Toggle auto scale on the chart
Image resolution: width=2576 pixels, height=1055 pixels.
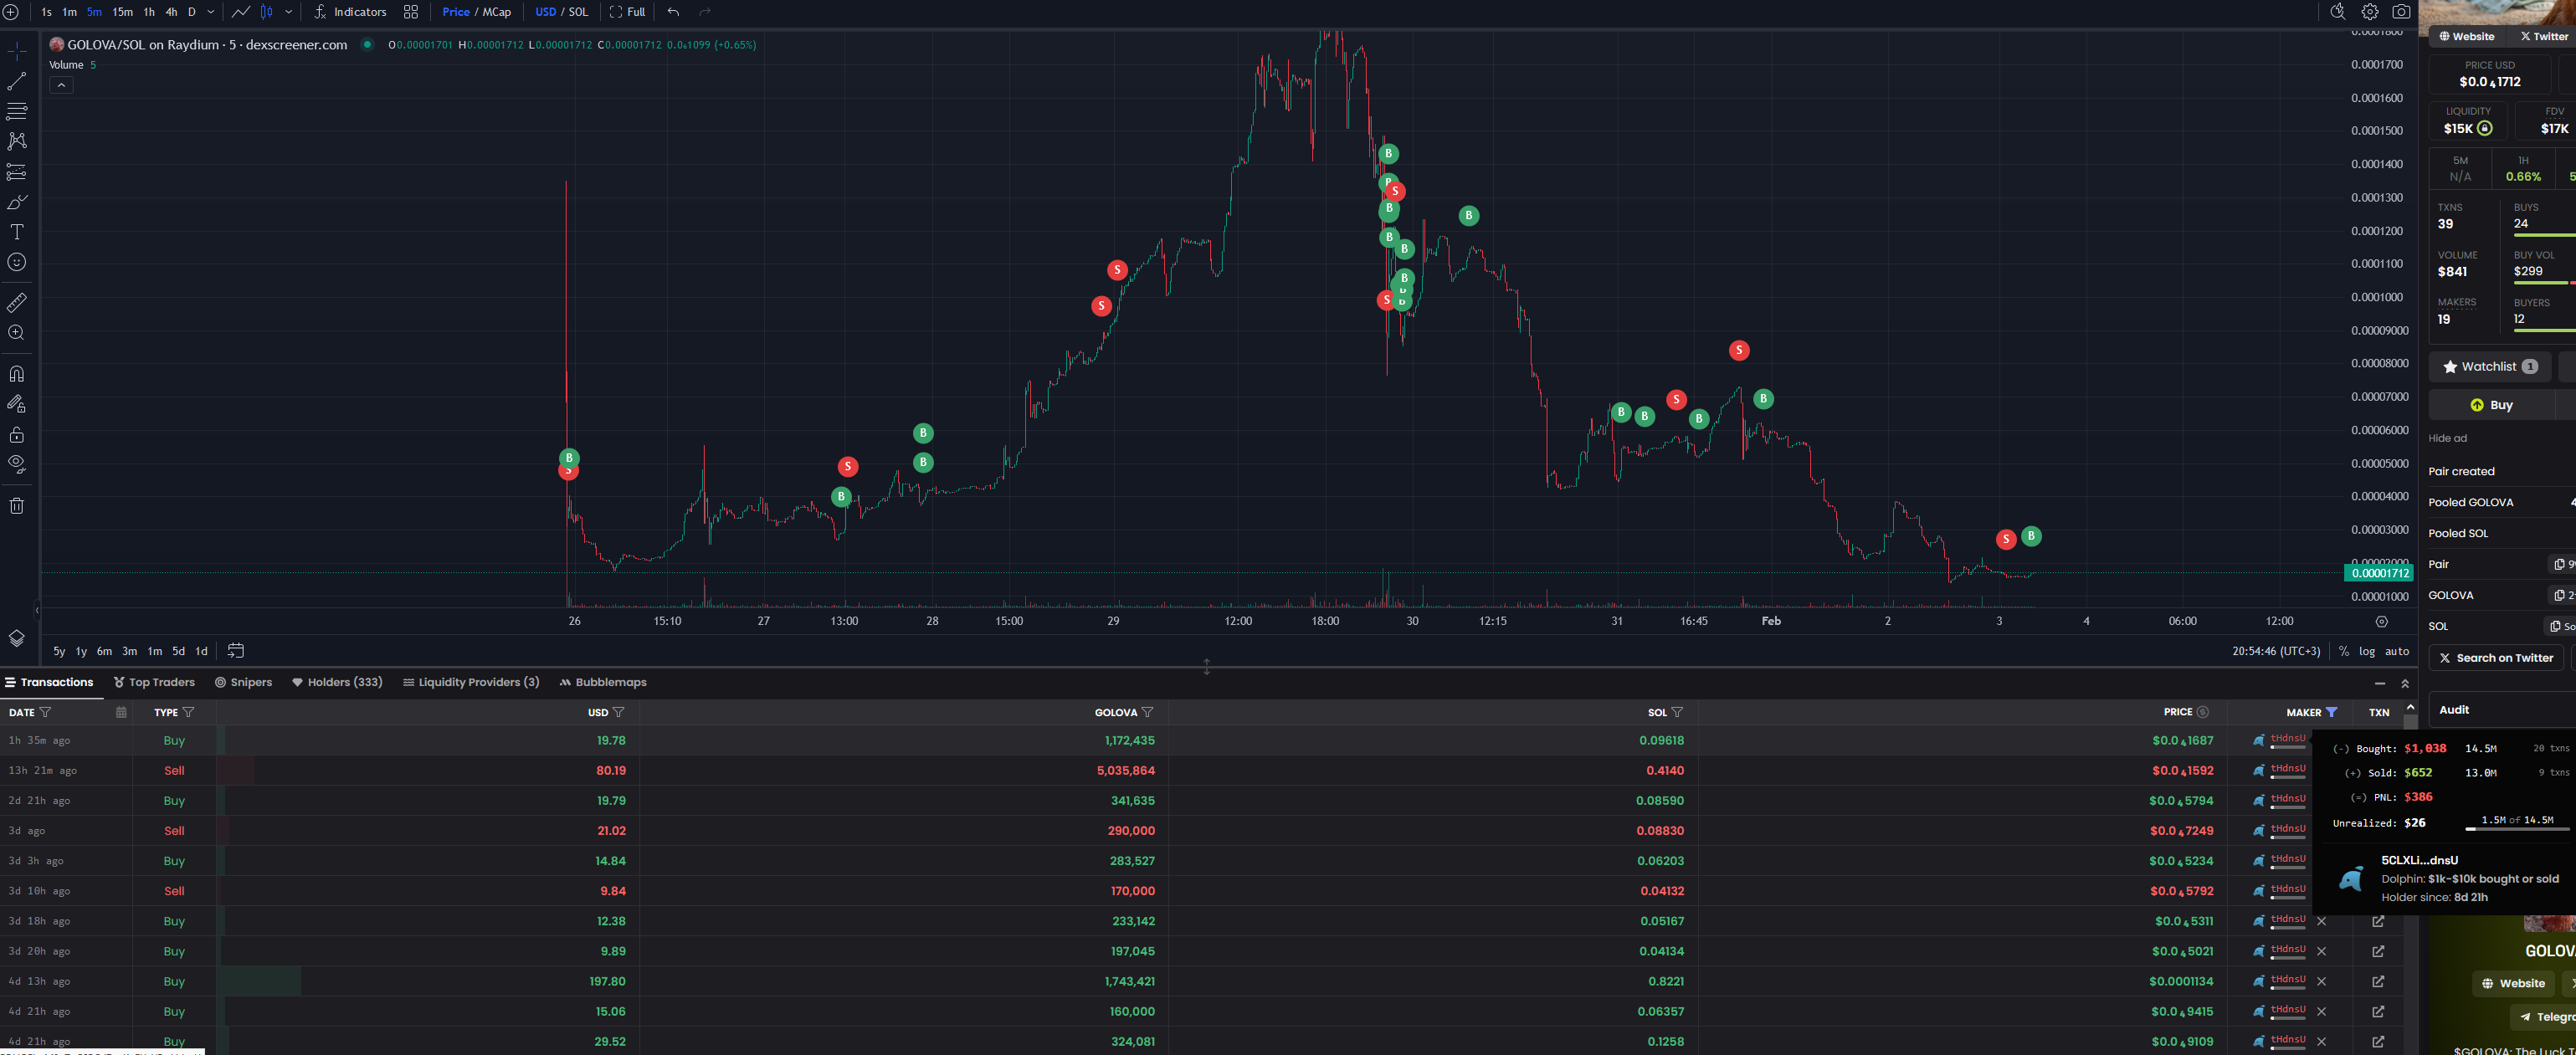click(x=2397, y=651)
